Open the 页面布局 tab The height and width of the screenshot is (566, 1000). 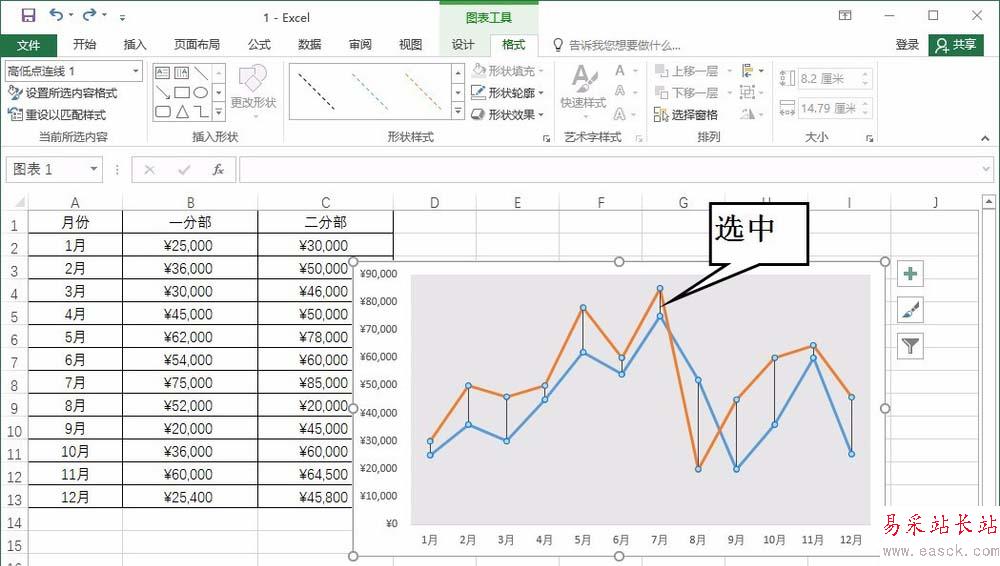tap(196, 44)
